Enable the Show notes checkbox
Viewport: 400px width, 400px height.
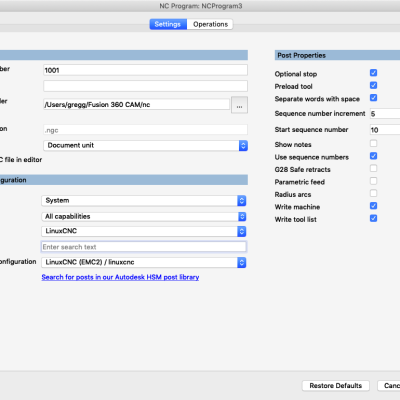pyautogui.click(x=373, y=143)
